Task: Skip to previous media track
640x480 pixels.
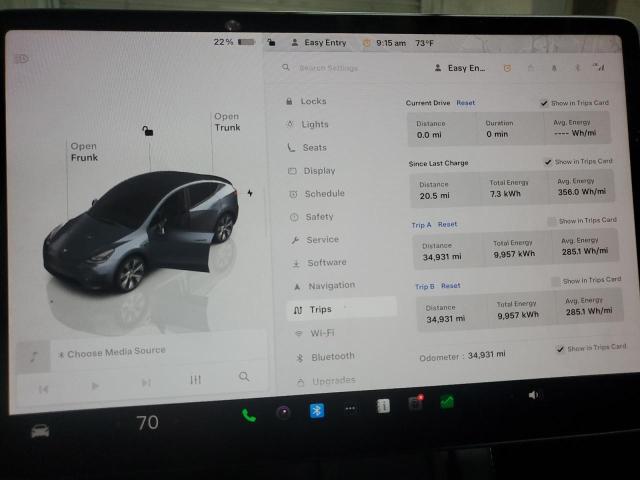Action: (43, 389)
